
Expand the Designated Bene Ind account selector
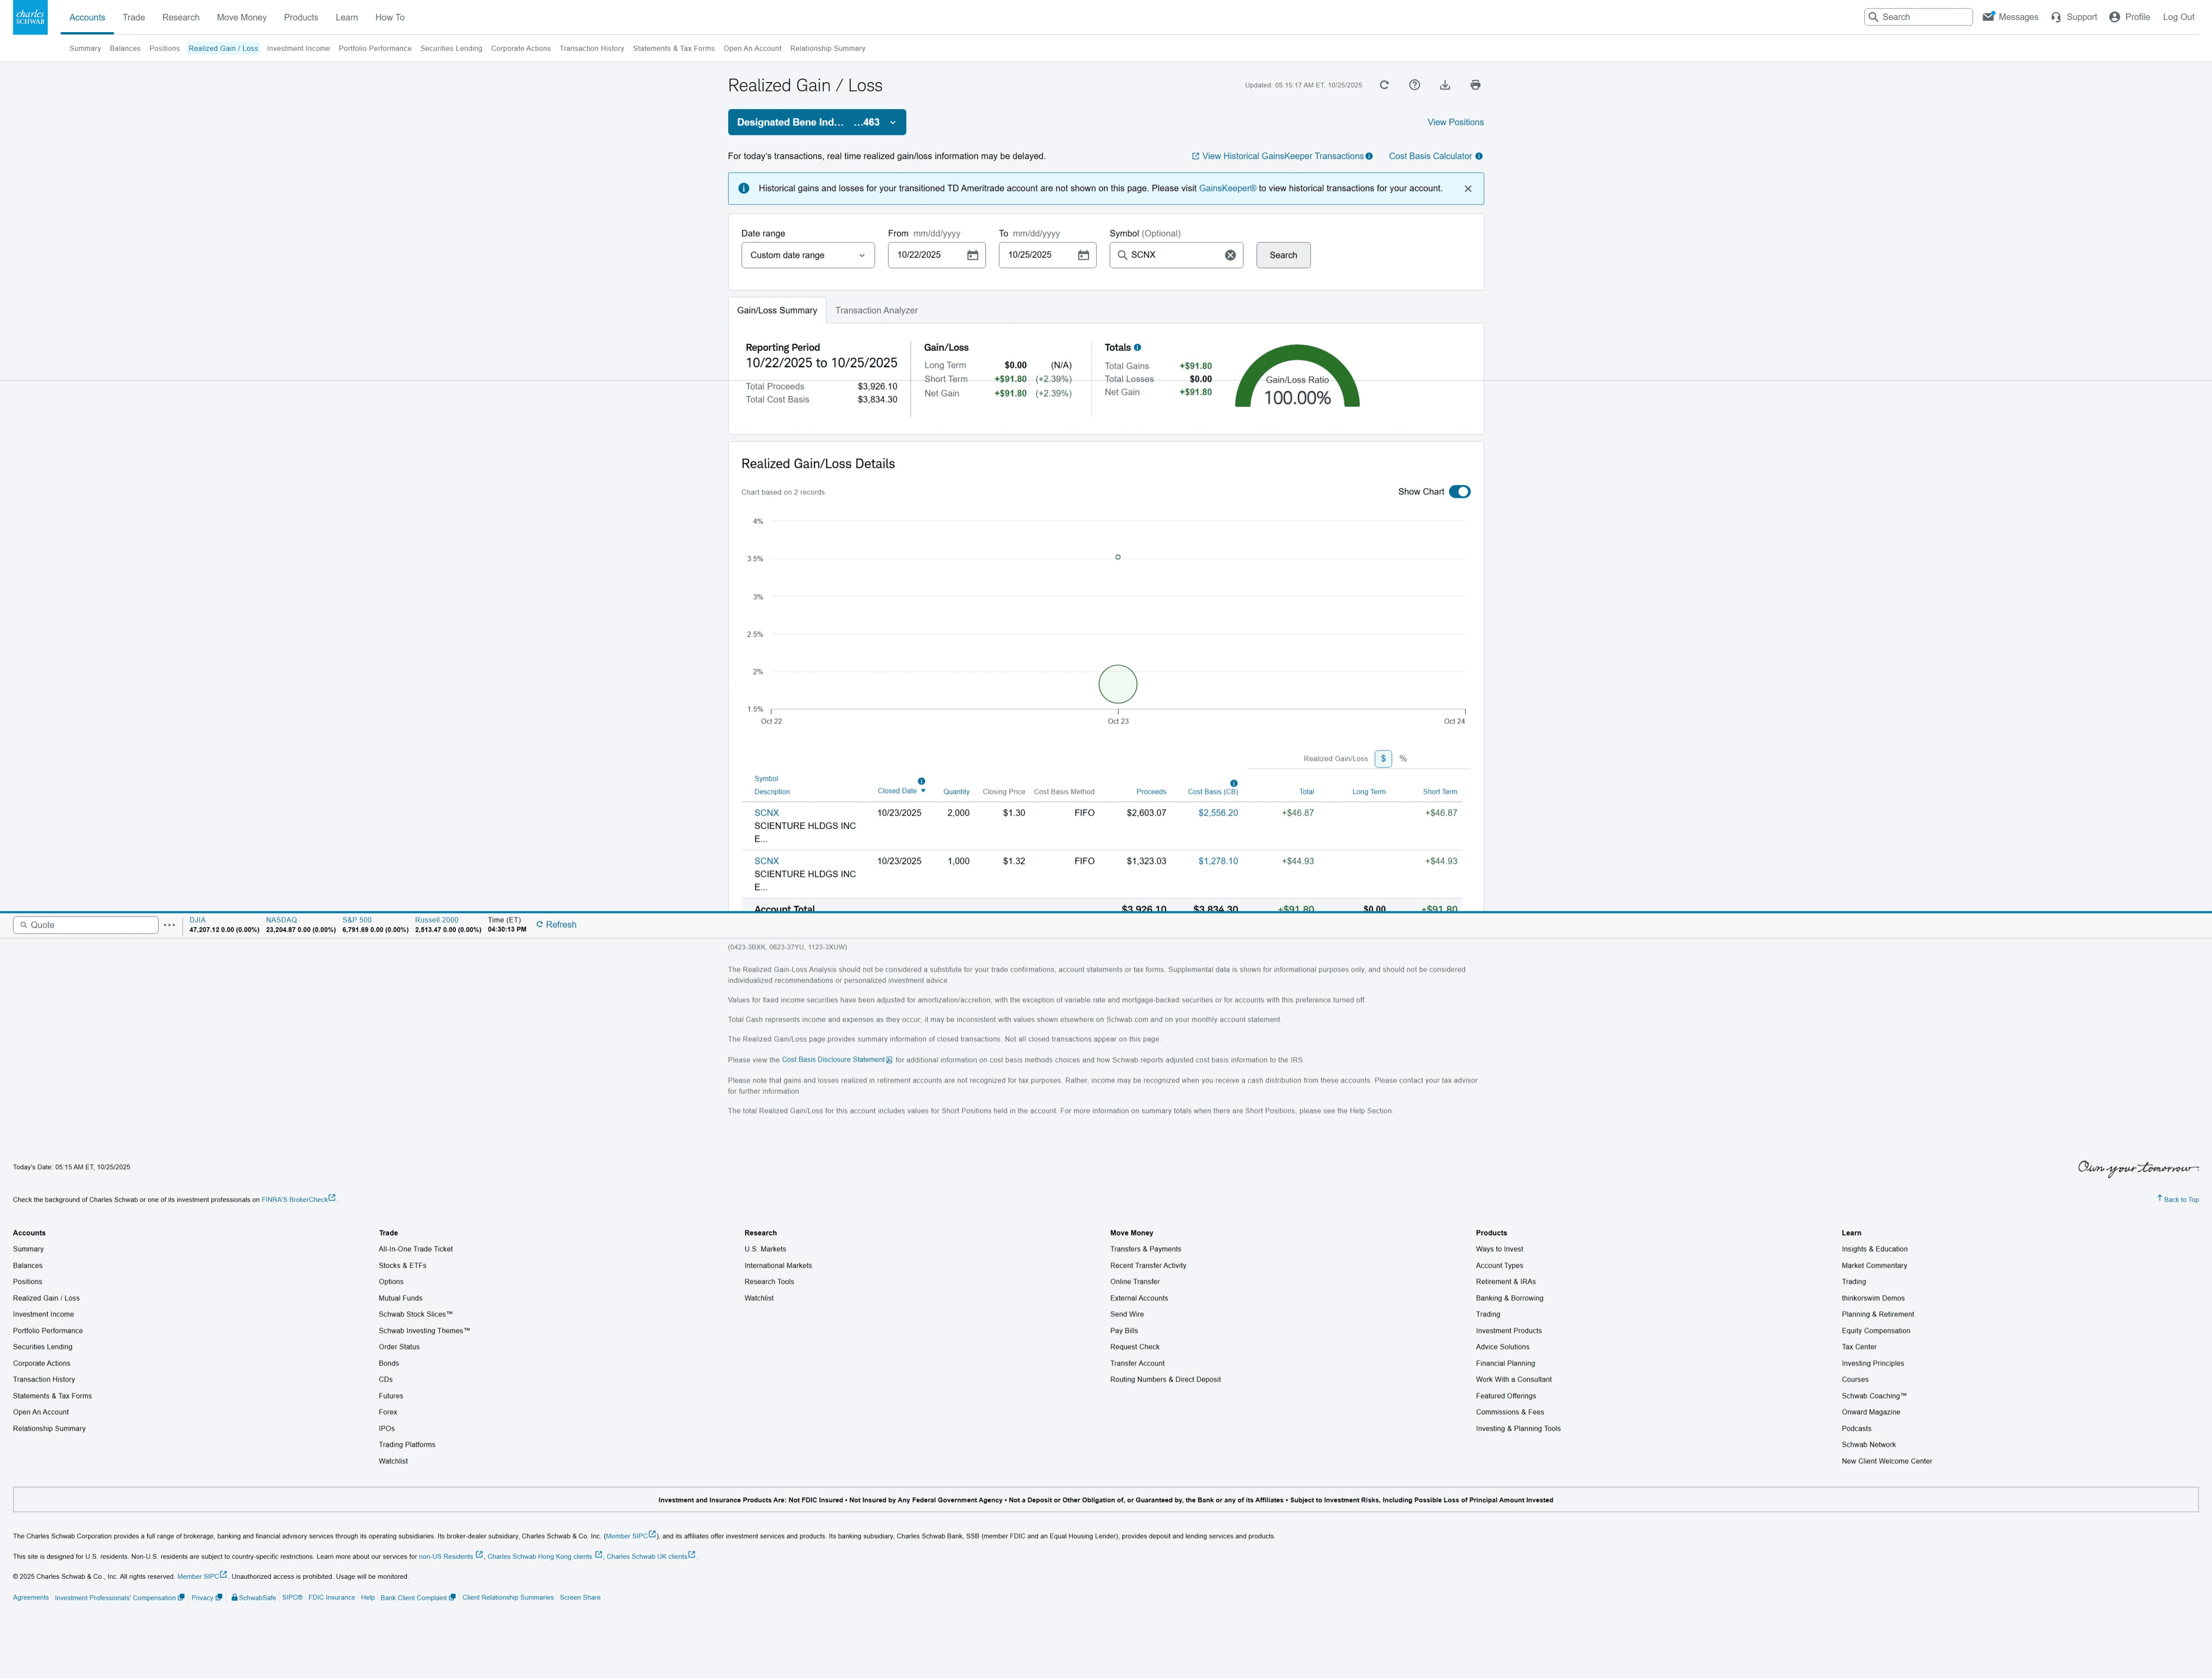[x=816, y=122]
